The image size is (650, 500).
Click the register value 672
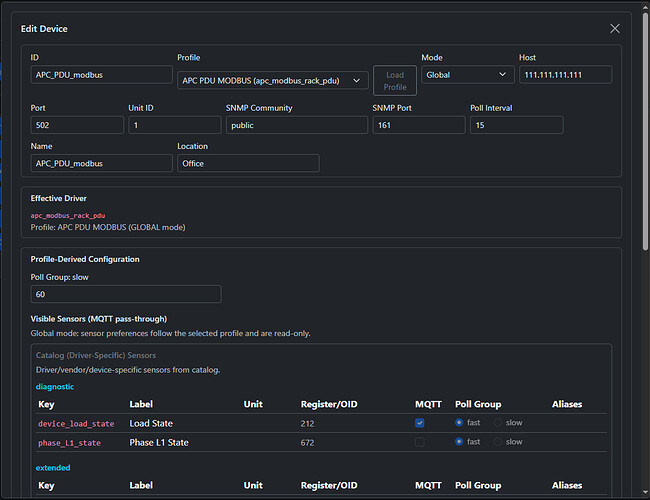coord(307,443)
